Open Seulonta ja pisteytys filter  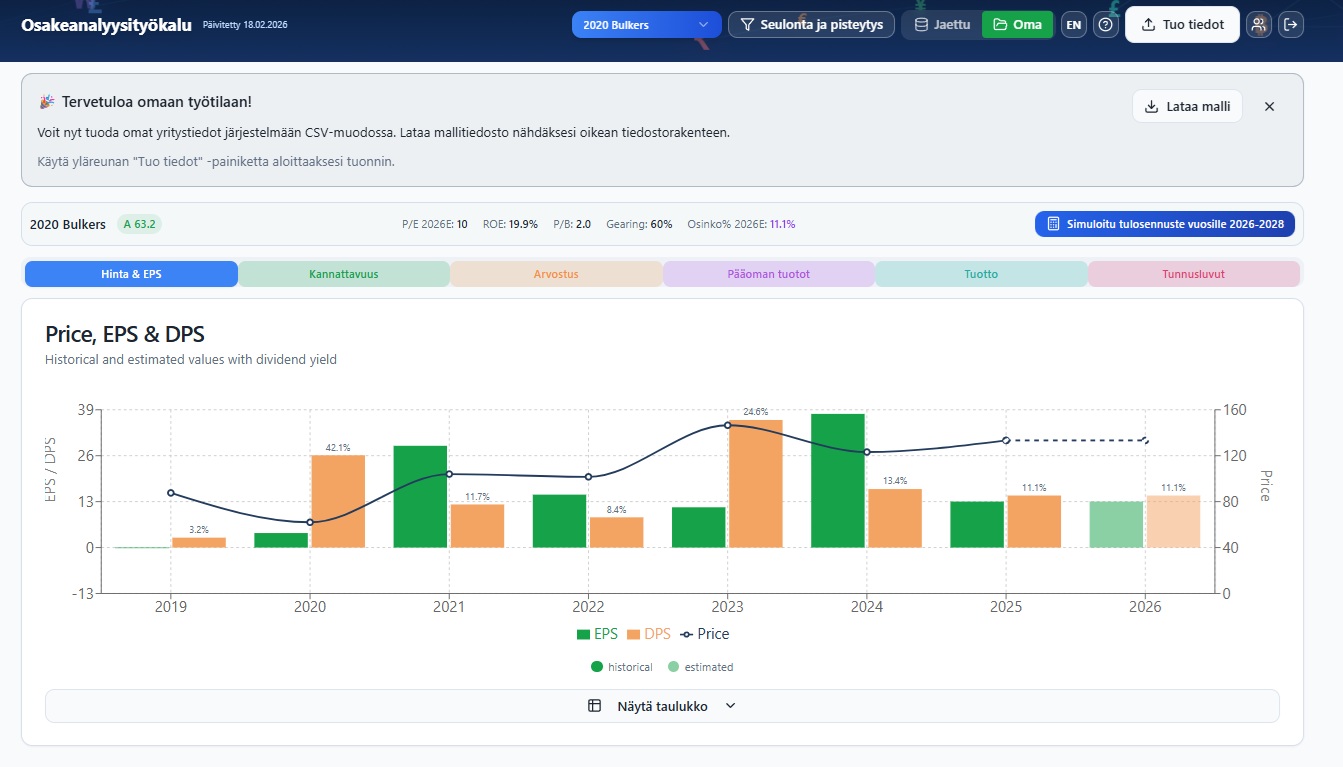pyautogui.click(x=811, y=25)
